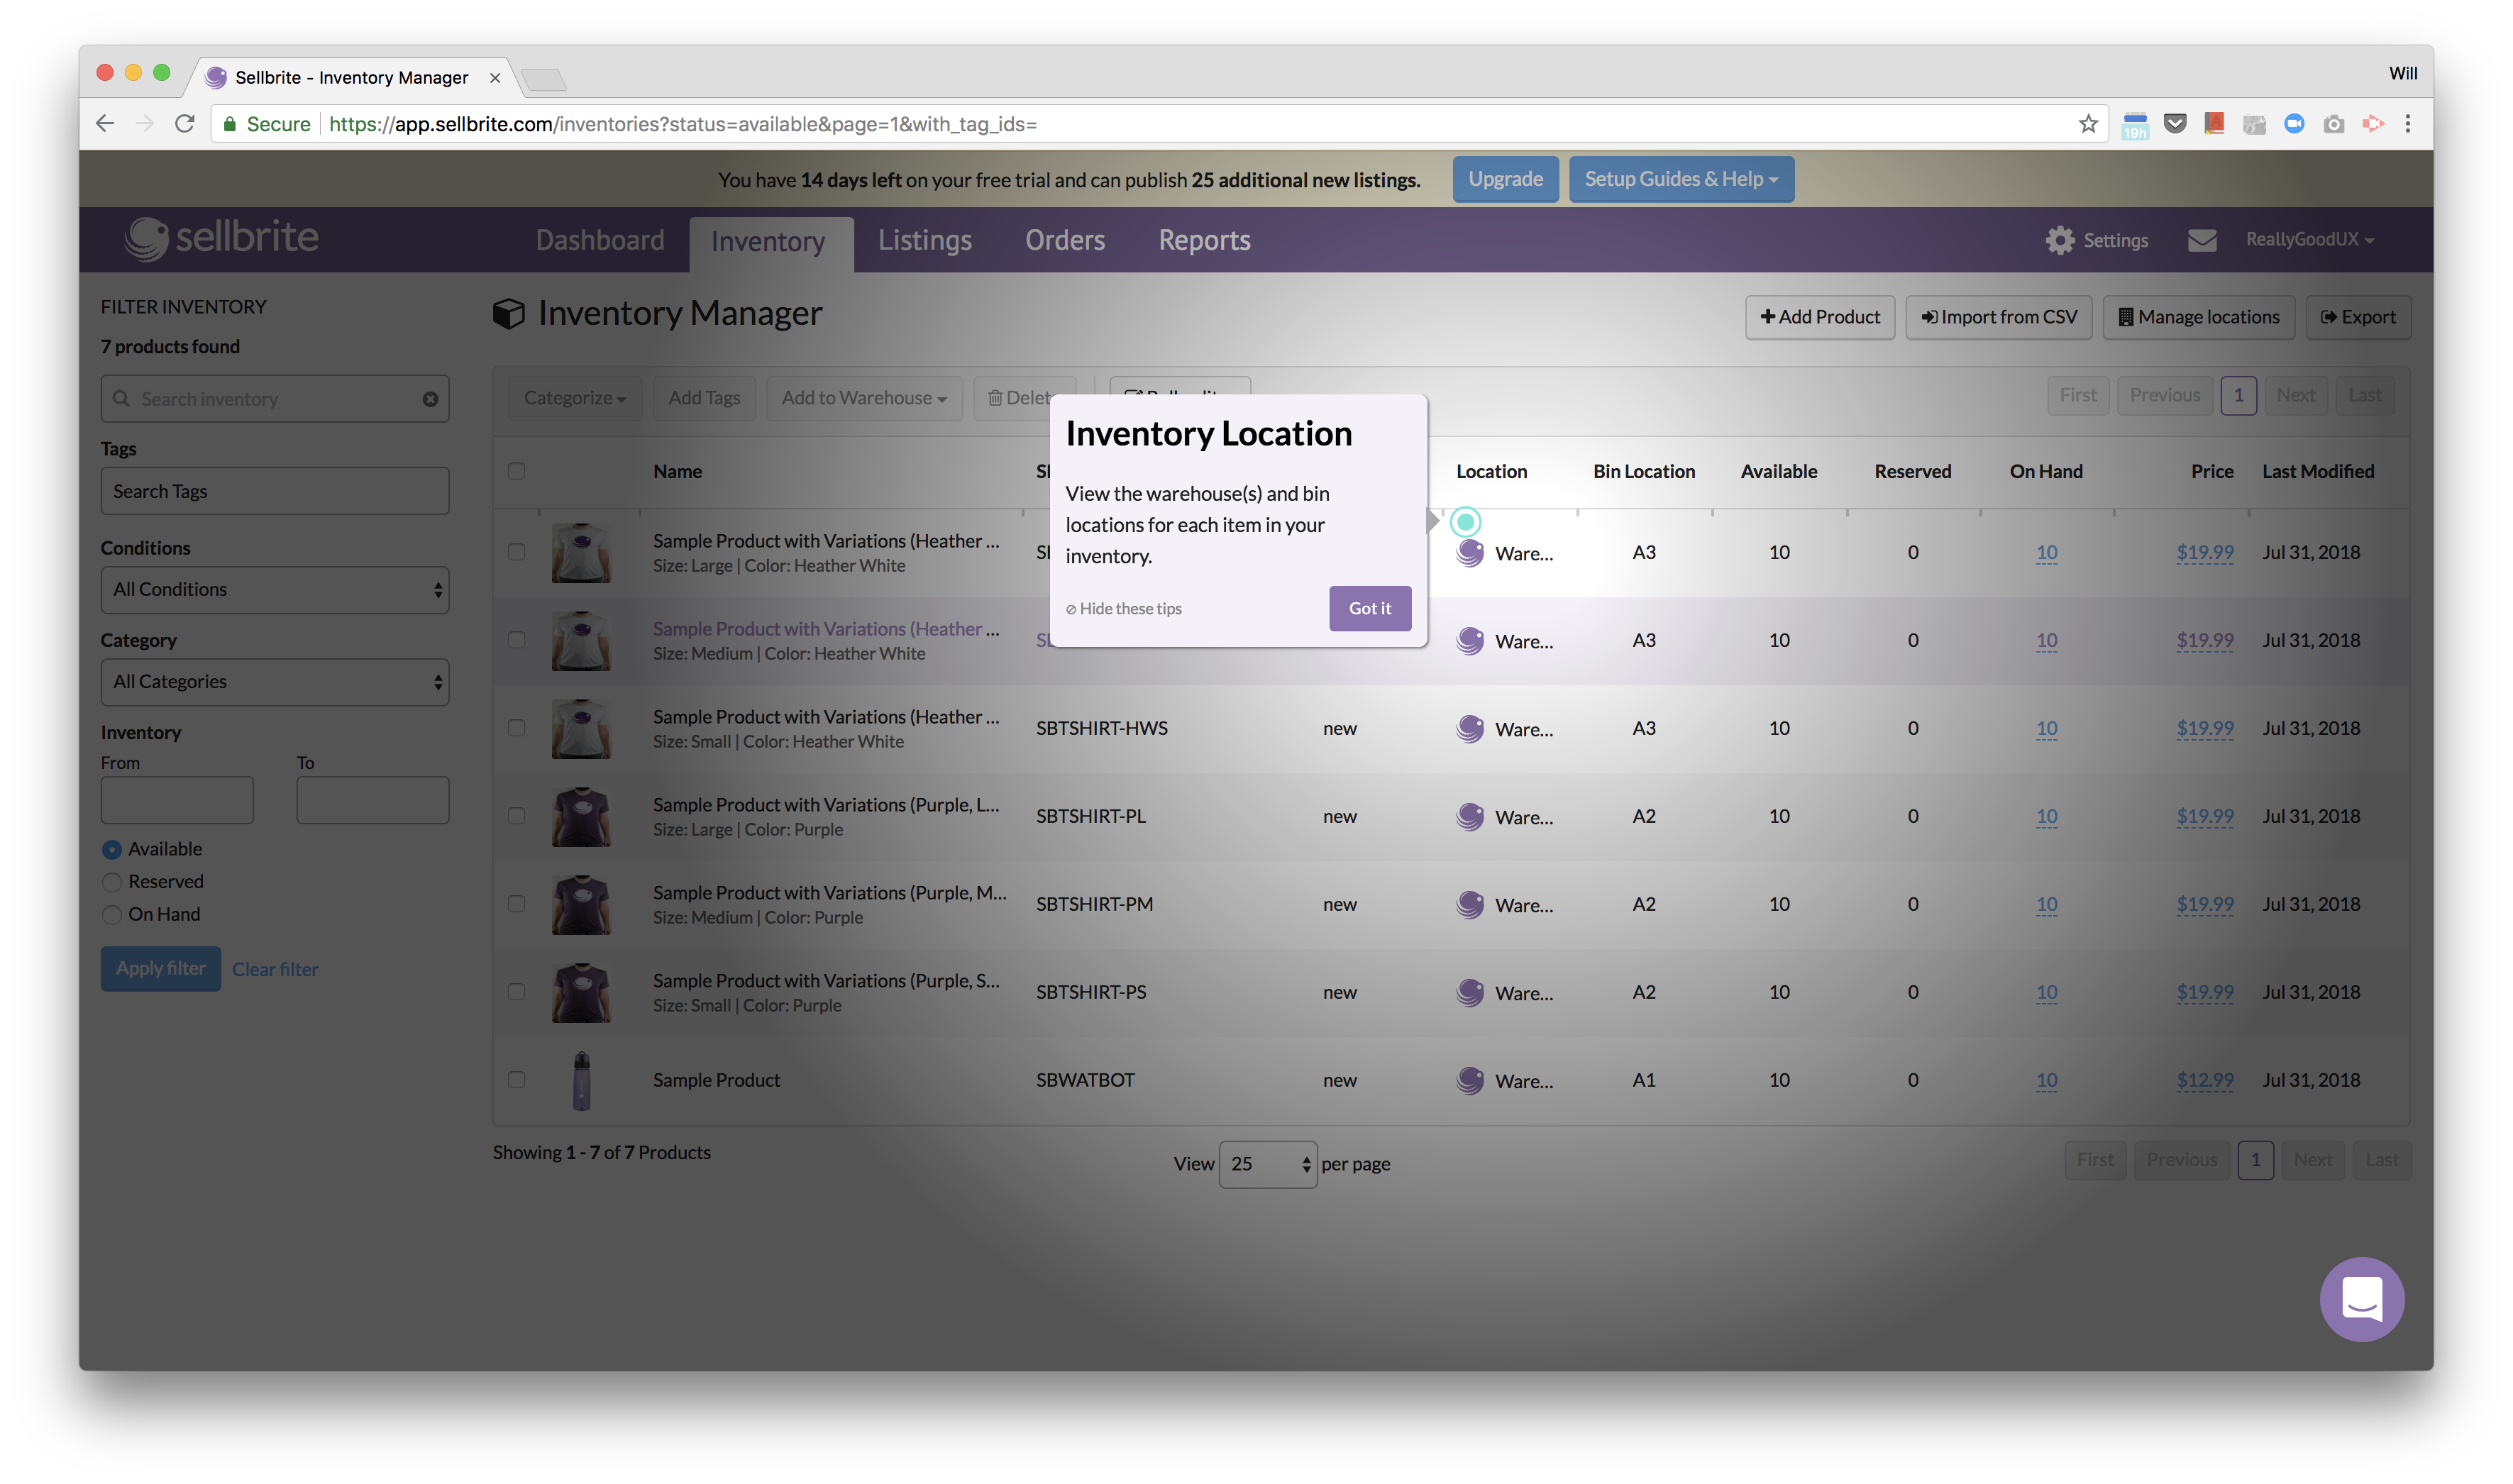Open Purple Large t-shirt thumbnail
The height and width of the screenshot is (1484, 2513).
click(581, 816)
